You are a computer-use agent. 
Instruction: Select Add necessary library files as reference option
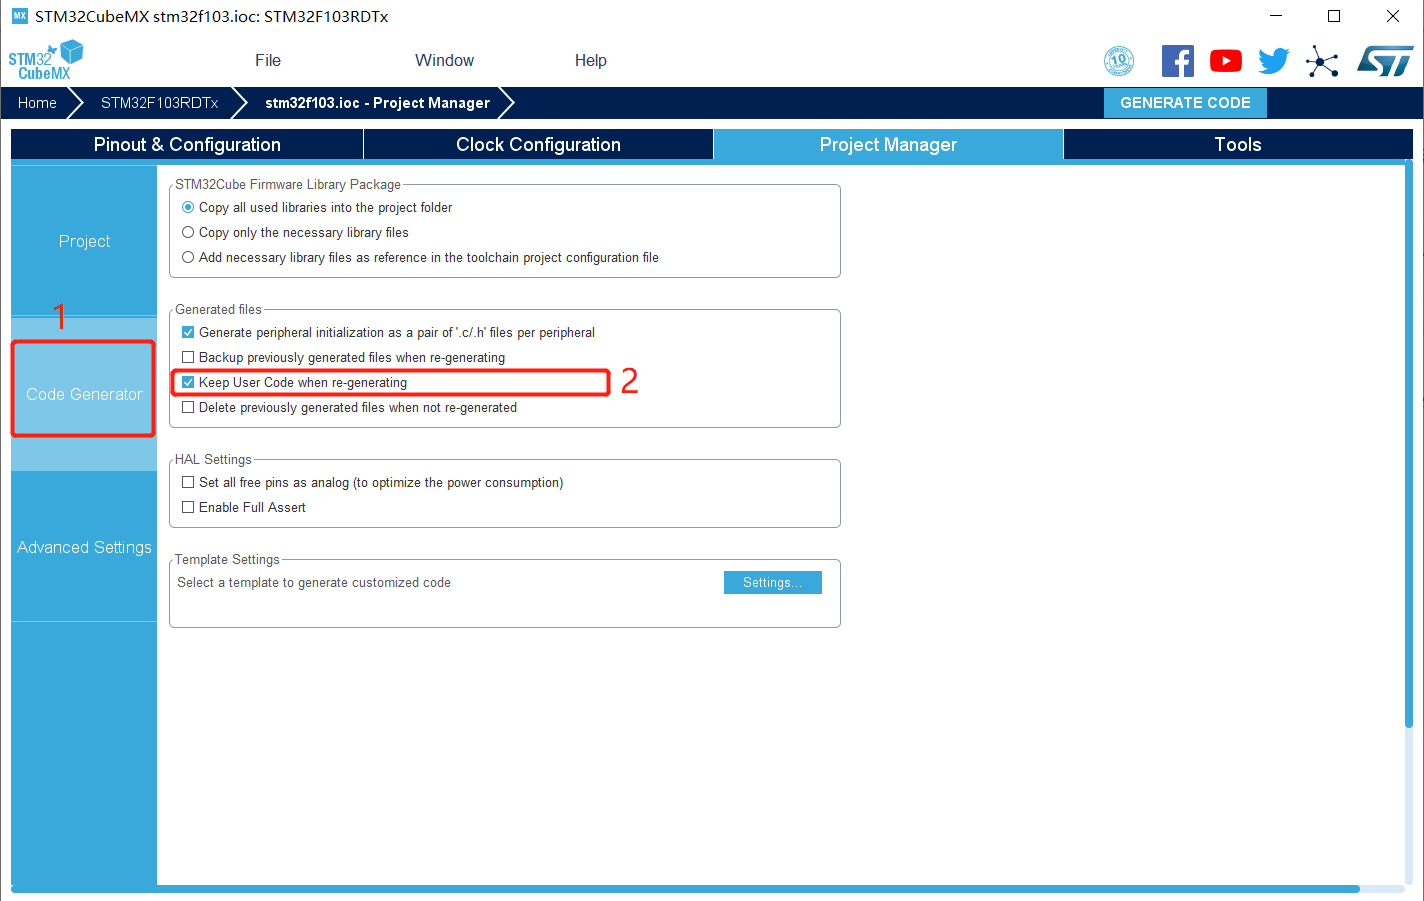coord(188,257)
